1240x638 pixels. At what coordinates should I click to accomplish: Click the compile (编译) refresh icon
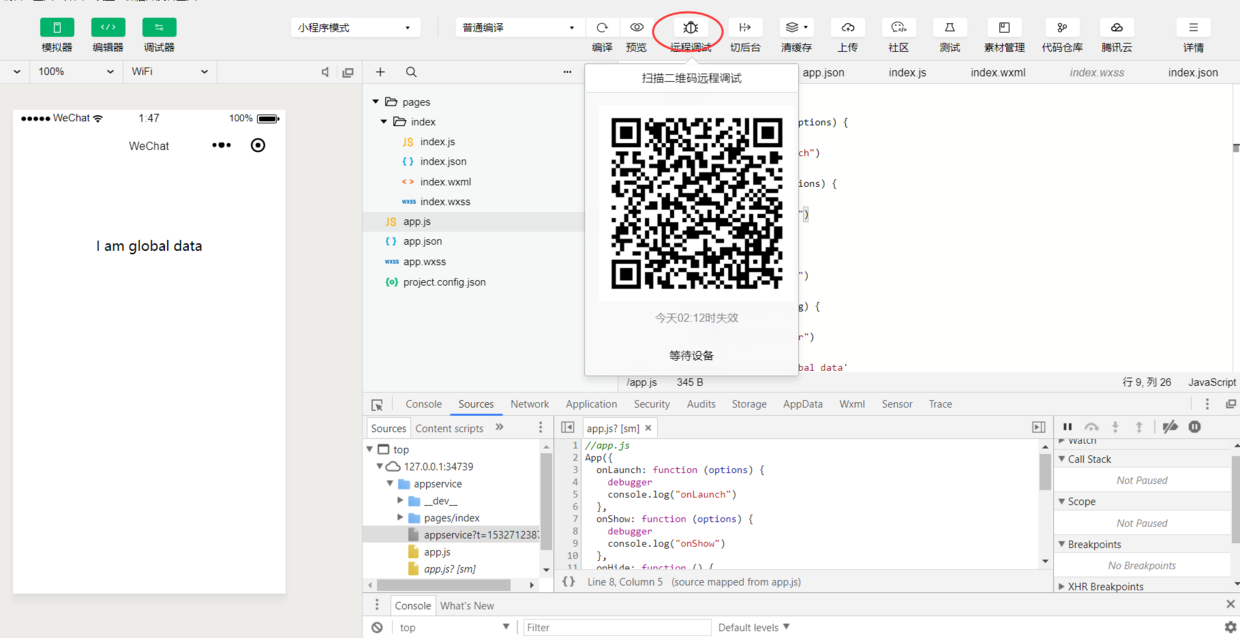click(602, 28)
